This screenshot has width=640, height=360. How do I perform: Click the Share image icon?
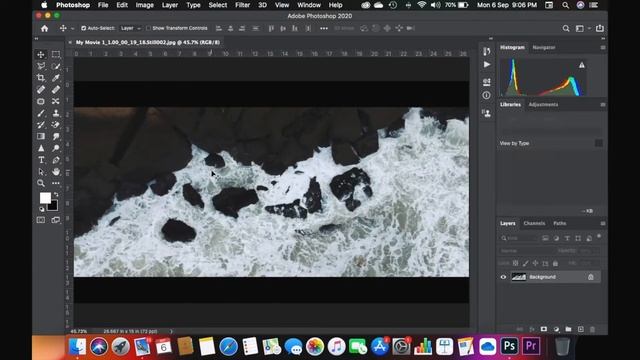(600, 28)
